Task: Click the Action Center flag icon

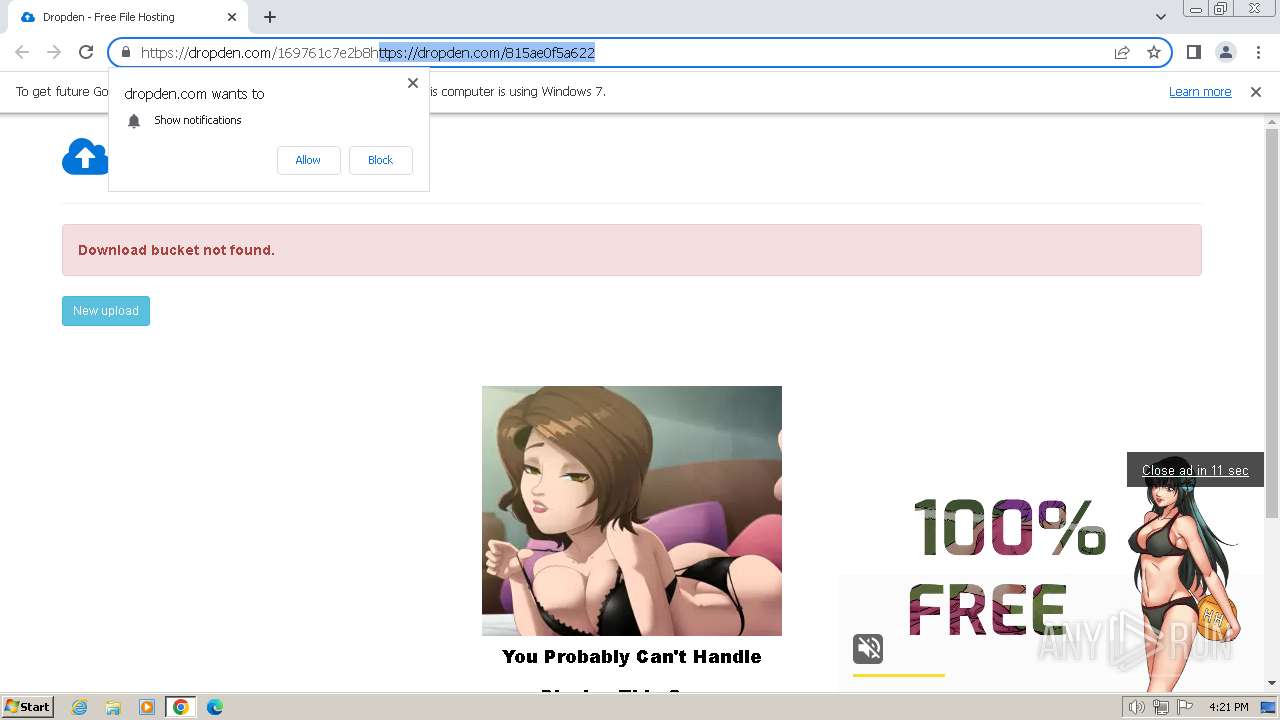Action: [x=1184, y=707]
